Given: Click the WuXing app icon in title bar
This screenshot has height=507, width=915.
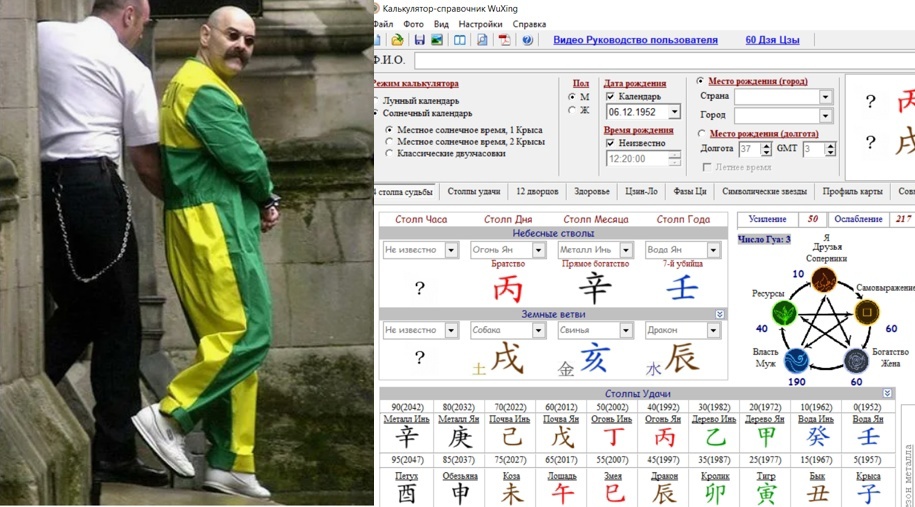Looking at the screenshot, I should point(376,8).
